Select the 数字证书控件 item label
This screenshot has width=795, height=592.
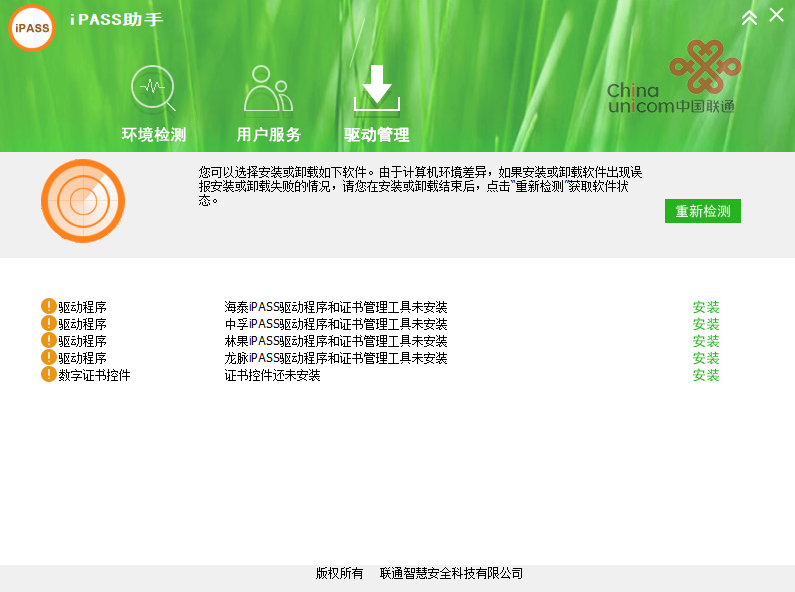[94, 375]
